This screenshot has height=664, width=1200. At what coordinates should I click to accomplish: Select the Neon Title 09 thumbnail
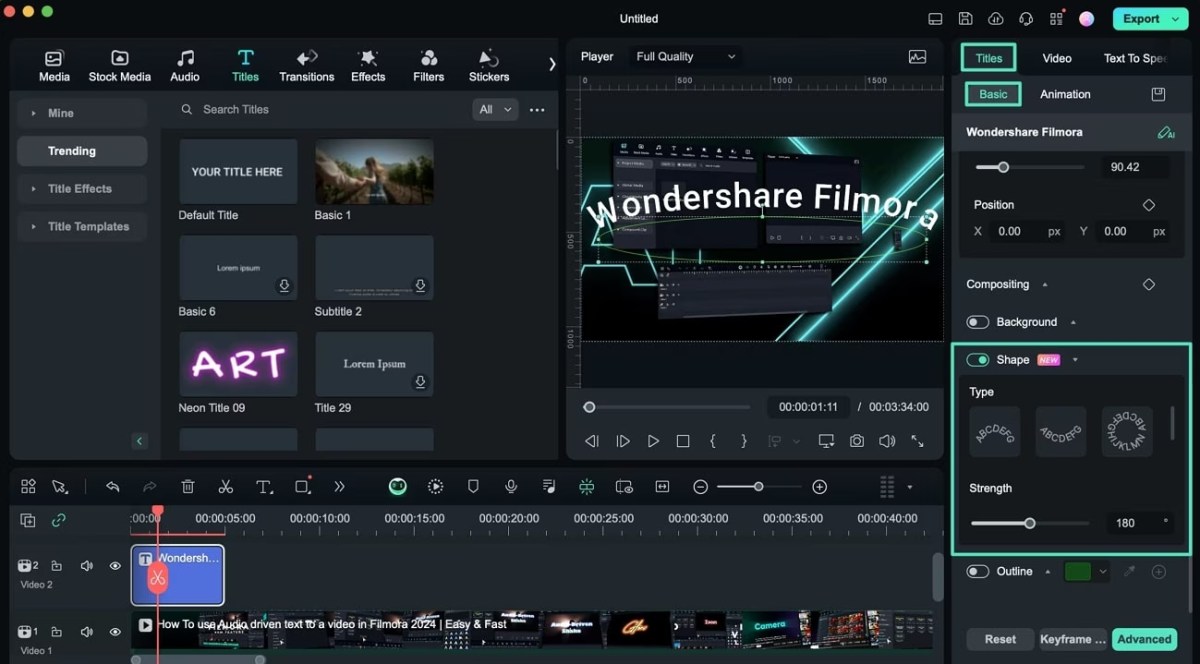(238, 365)
